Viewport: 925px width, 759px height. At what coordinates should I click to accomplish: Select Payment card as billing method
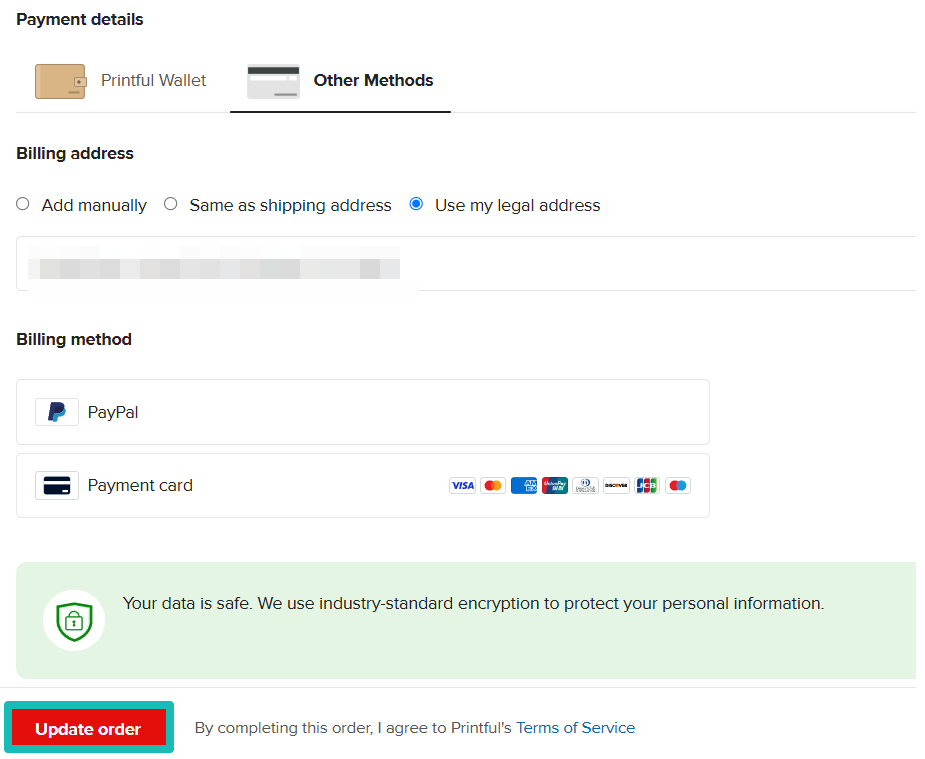363,485
